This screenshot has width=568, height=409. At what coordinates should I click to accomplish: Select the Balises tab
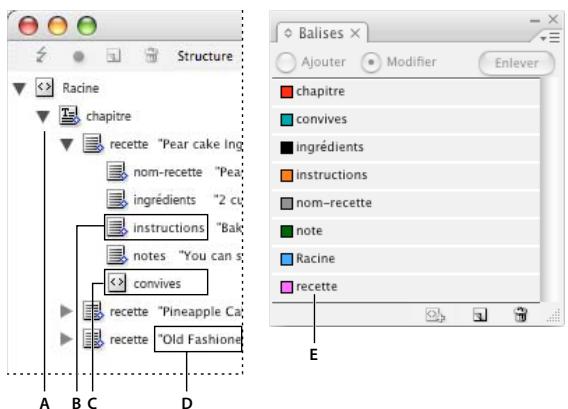click(x=321, y=33)
